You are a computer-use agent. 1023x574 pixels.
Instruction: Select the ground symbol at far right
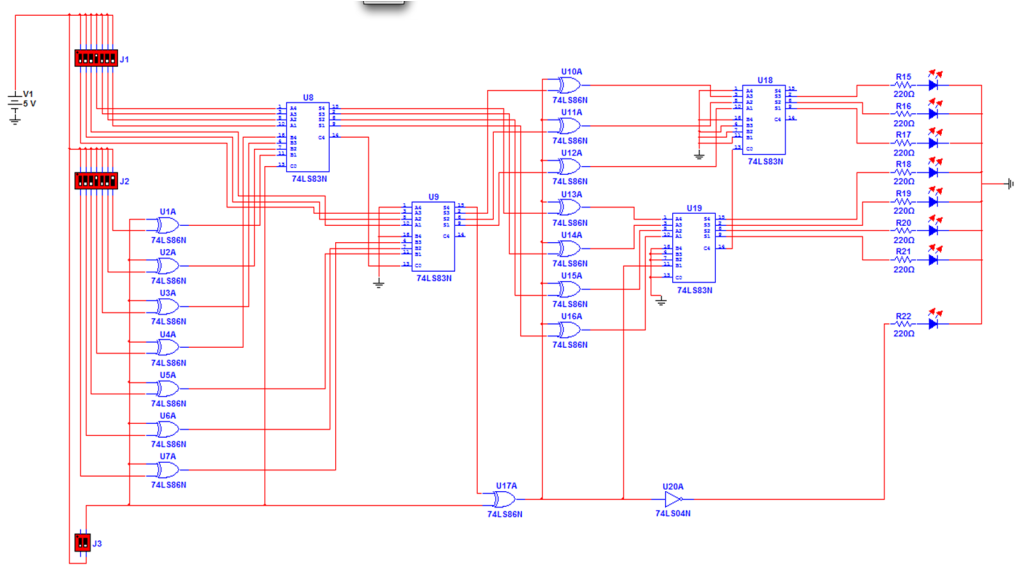1011,184
